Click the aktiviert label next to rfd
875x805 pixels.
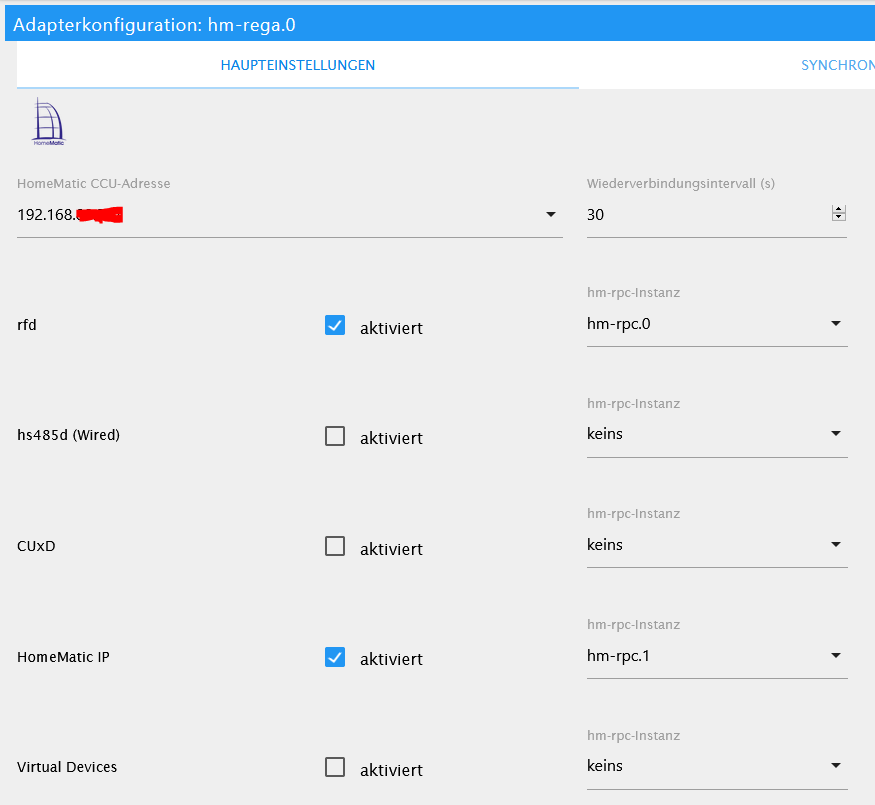pos(391,328)
